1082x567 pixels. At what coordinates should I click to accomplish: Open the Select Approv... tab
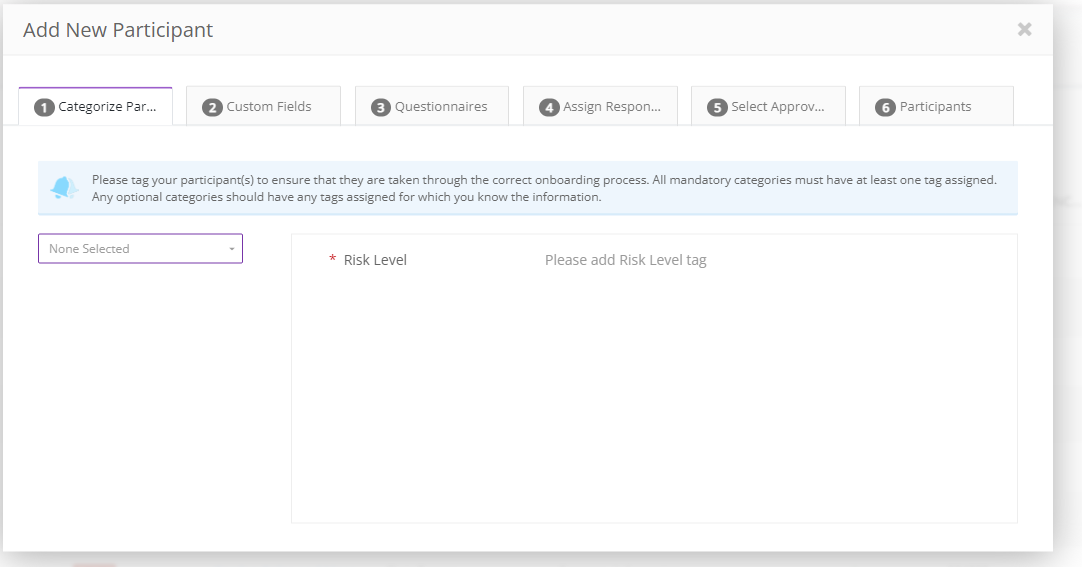[768, 106]
